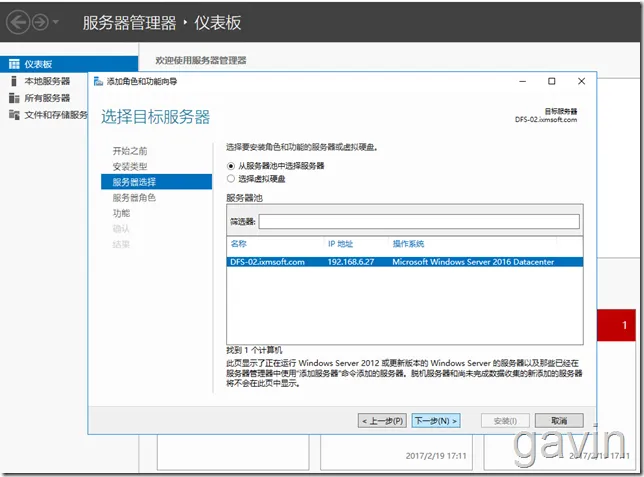644x477 pixels.
Task: Click the 筛选器 filter input field
Action: pos(419,221)
